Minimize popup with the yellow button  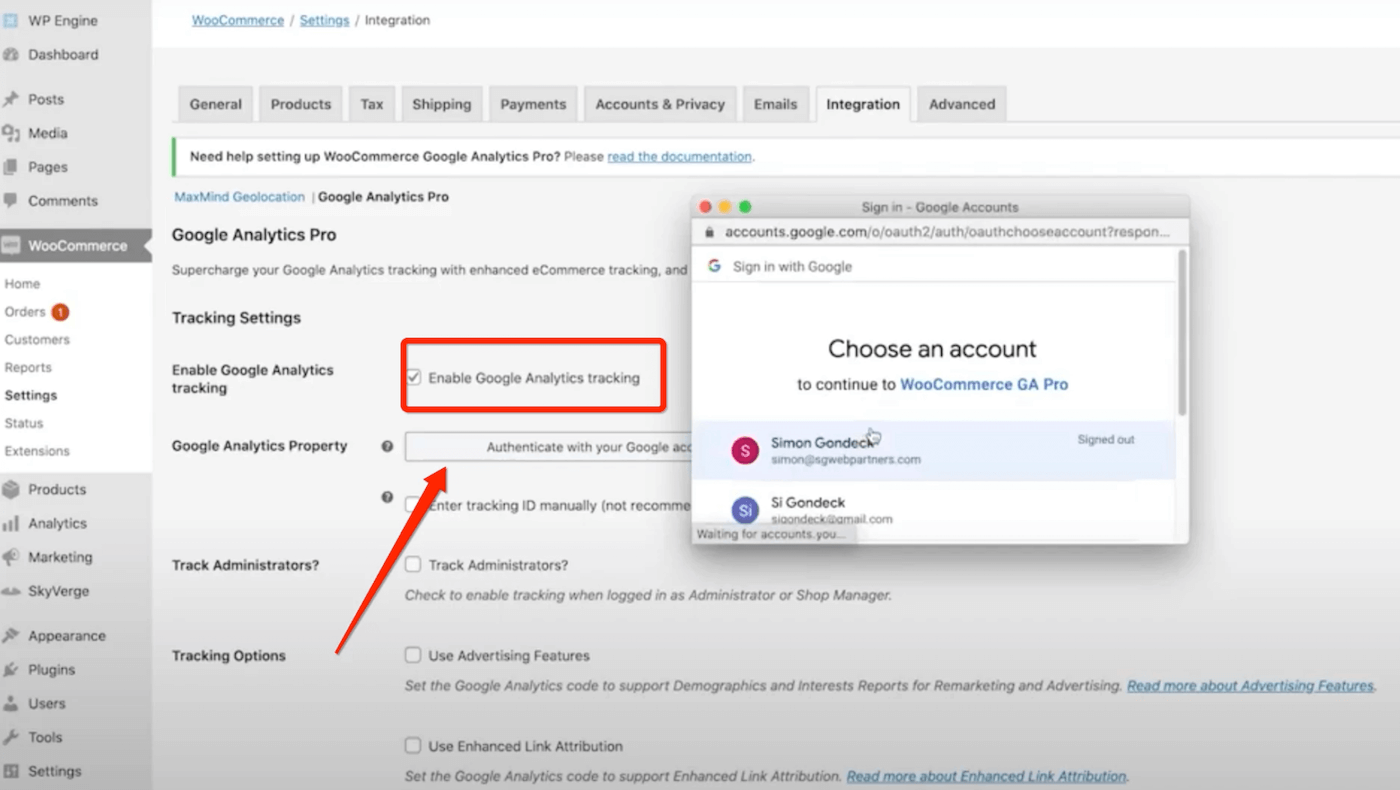click(725, 207)
